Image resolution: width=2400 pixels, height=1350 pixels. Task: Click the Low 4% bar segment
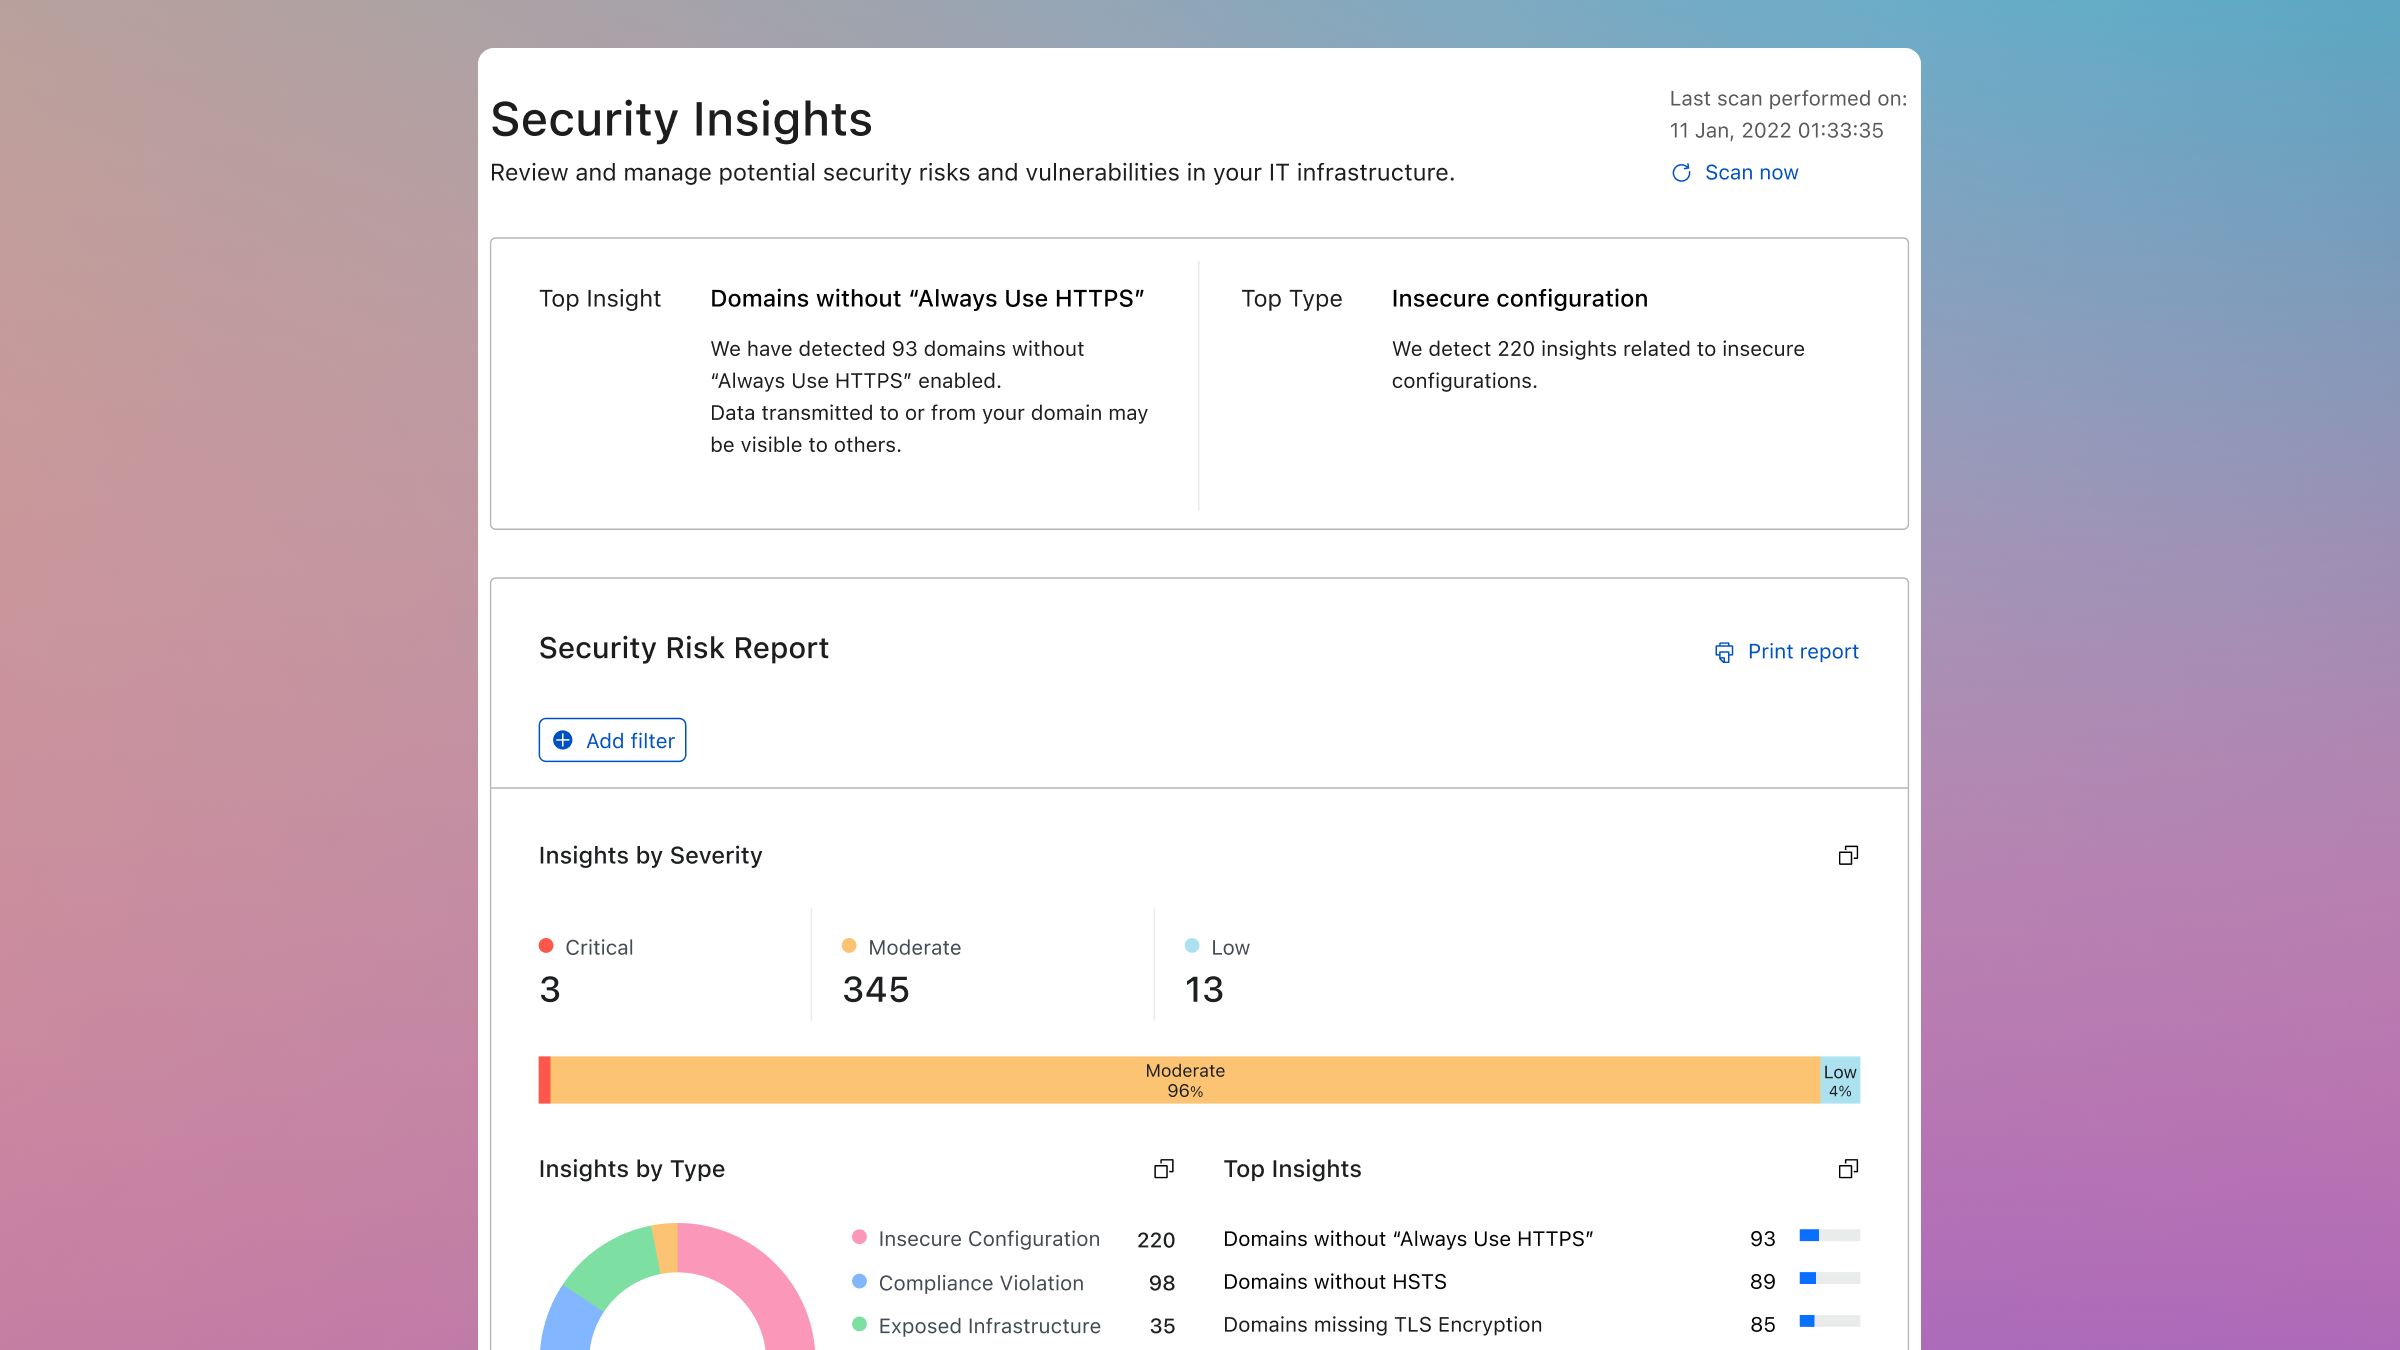[x=1840, y=1080]
